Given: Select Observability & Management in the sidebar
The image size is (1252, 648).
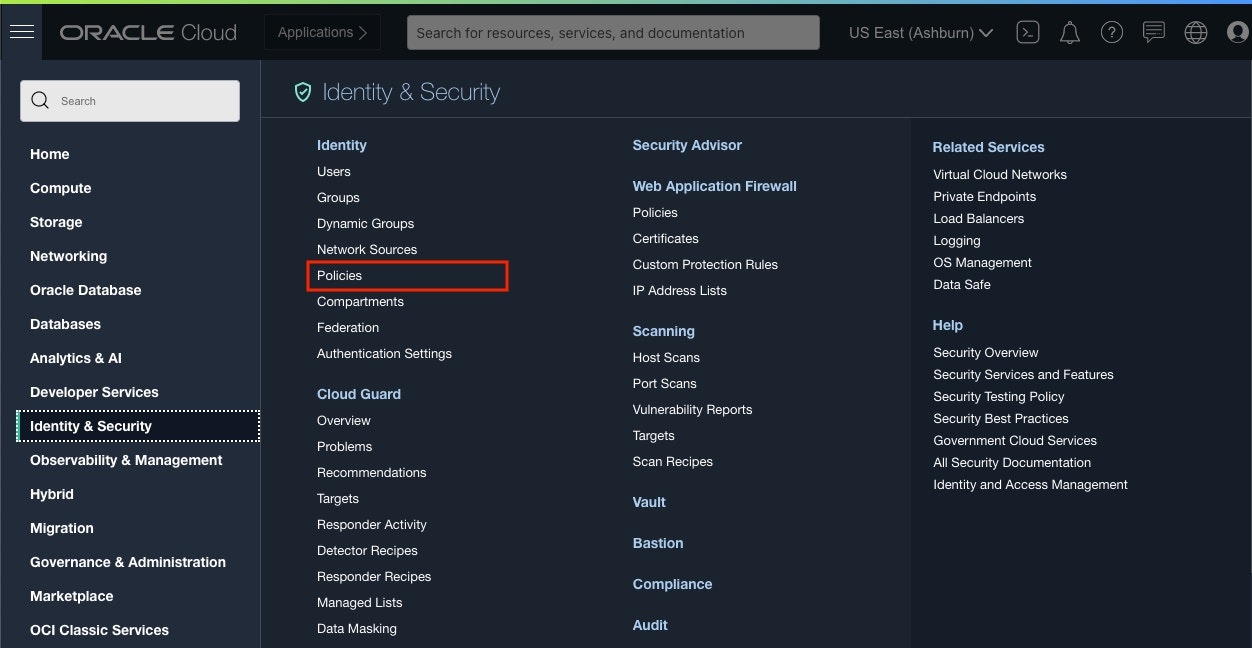Looking at the screenshot, I should (126, 460).
